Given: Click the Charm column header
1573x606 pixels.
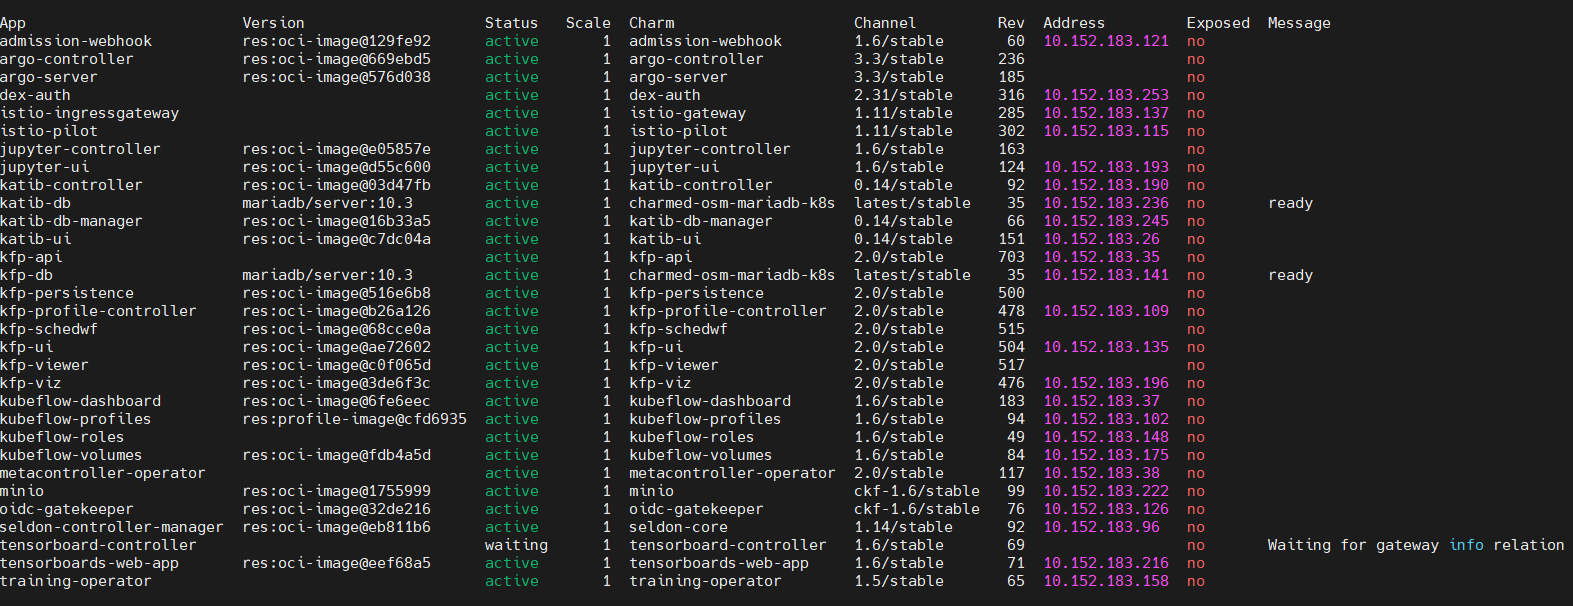Looking at the screenshot, I should pos(651,23).
